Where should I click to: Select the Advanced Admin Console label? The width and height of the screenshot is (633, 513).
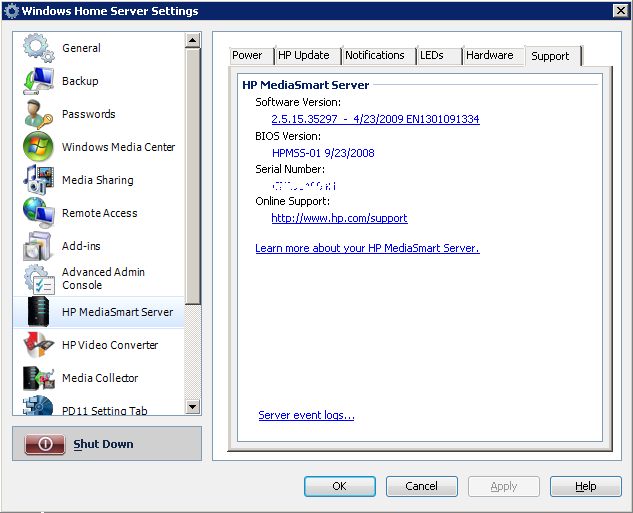tap(103, 278)
